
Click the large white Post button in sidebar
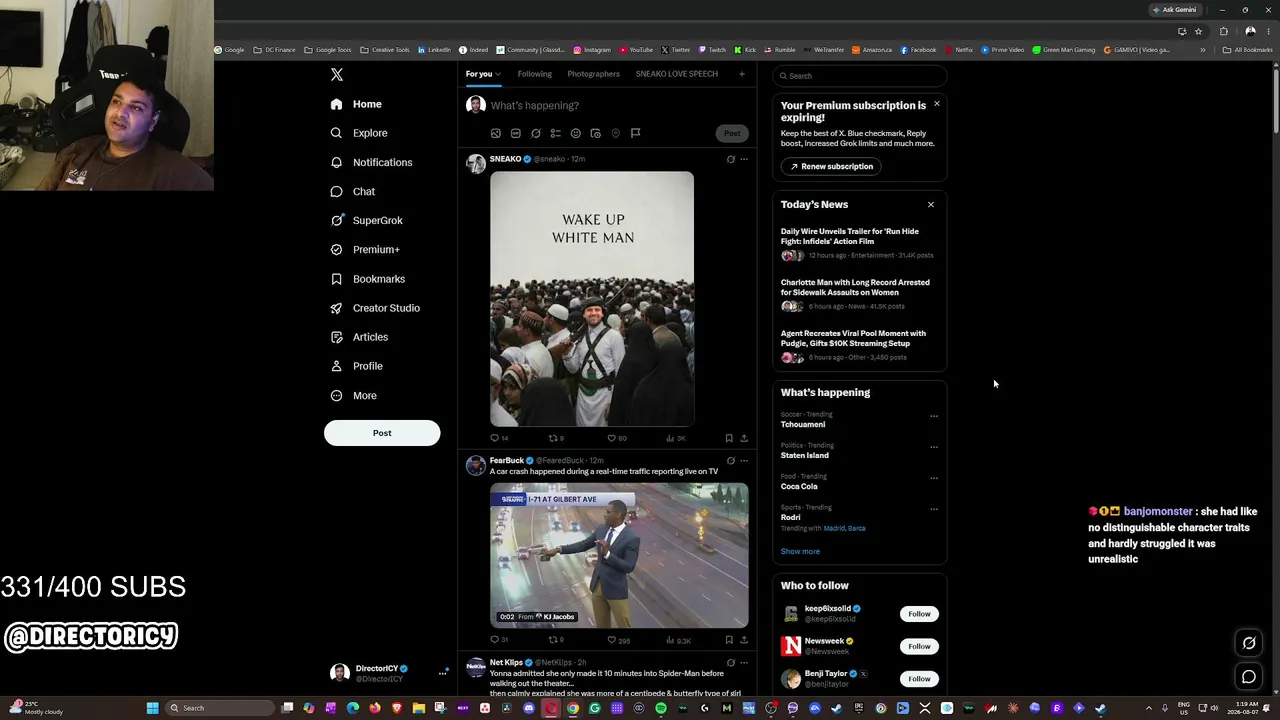click(382, 433)
